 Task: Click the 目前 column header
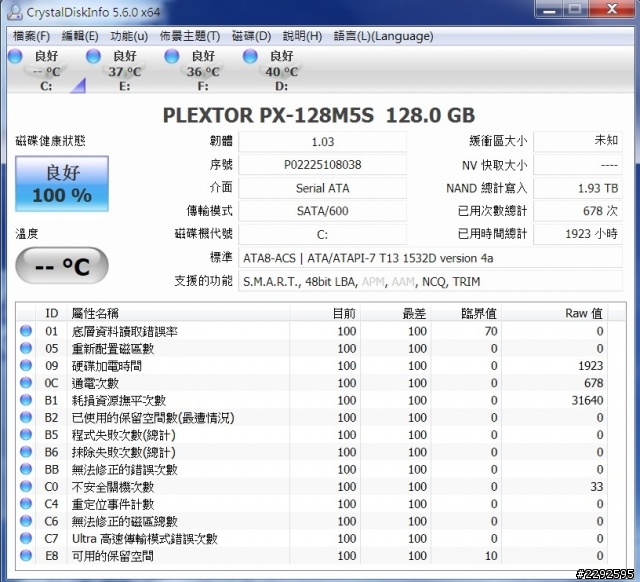click(325, 313)
